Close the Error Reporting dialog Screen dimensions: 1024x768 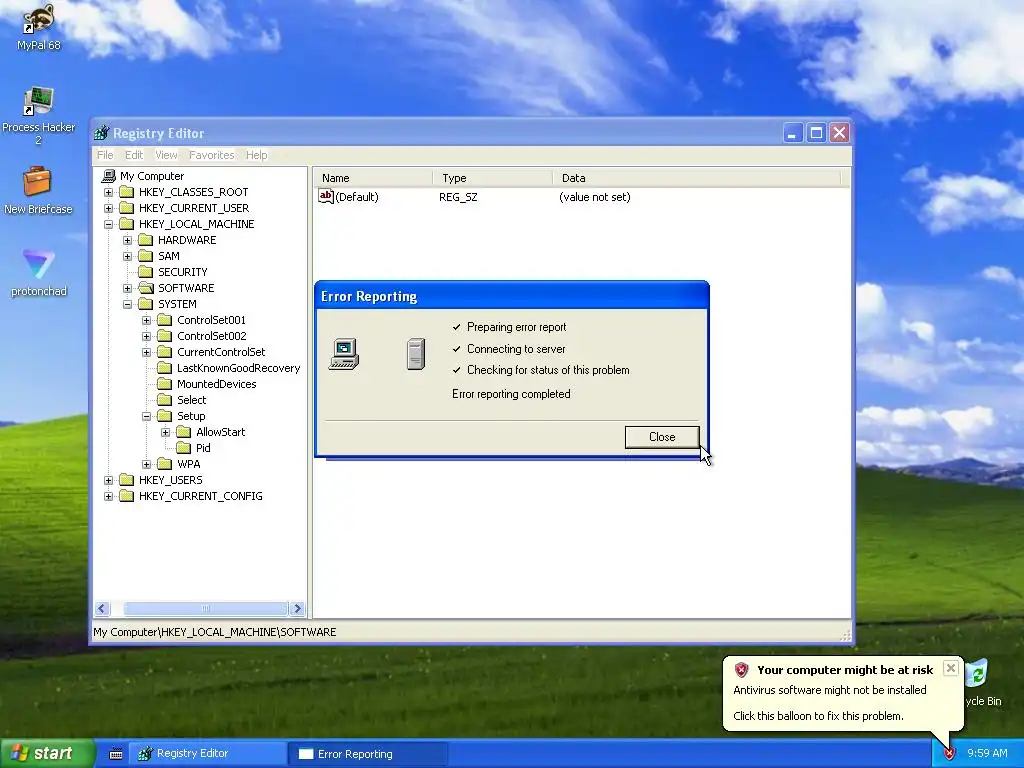(x=662, y=437)
